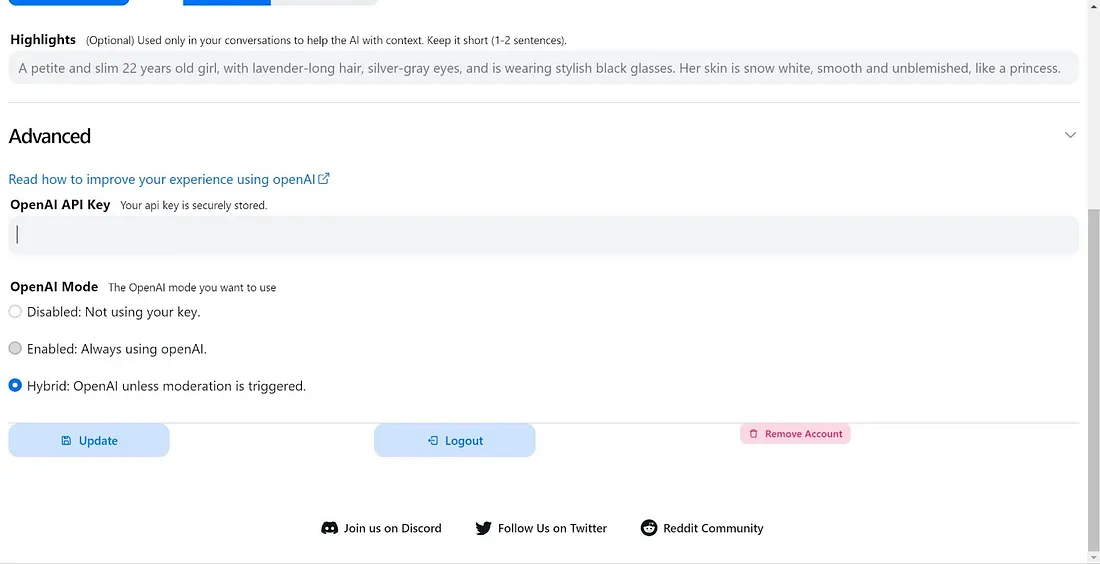
Task: Click the Remove Account button
Action: coord(795,434)
